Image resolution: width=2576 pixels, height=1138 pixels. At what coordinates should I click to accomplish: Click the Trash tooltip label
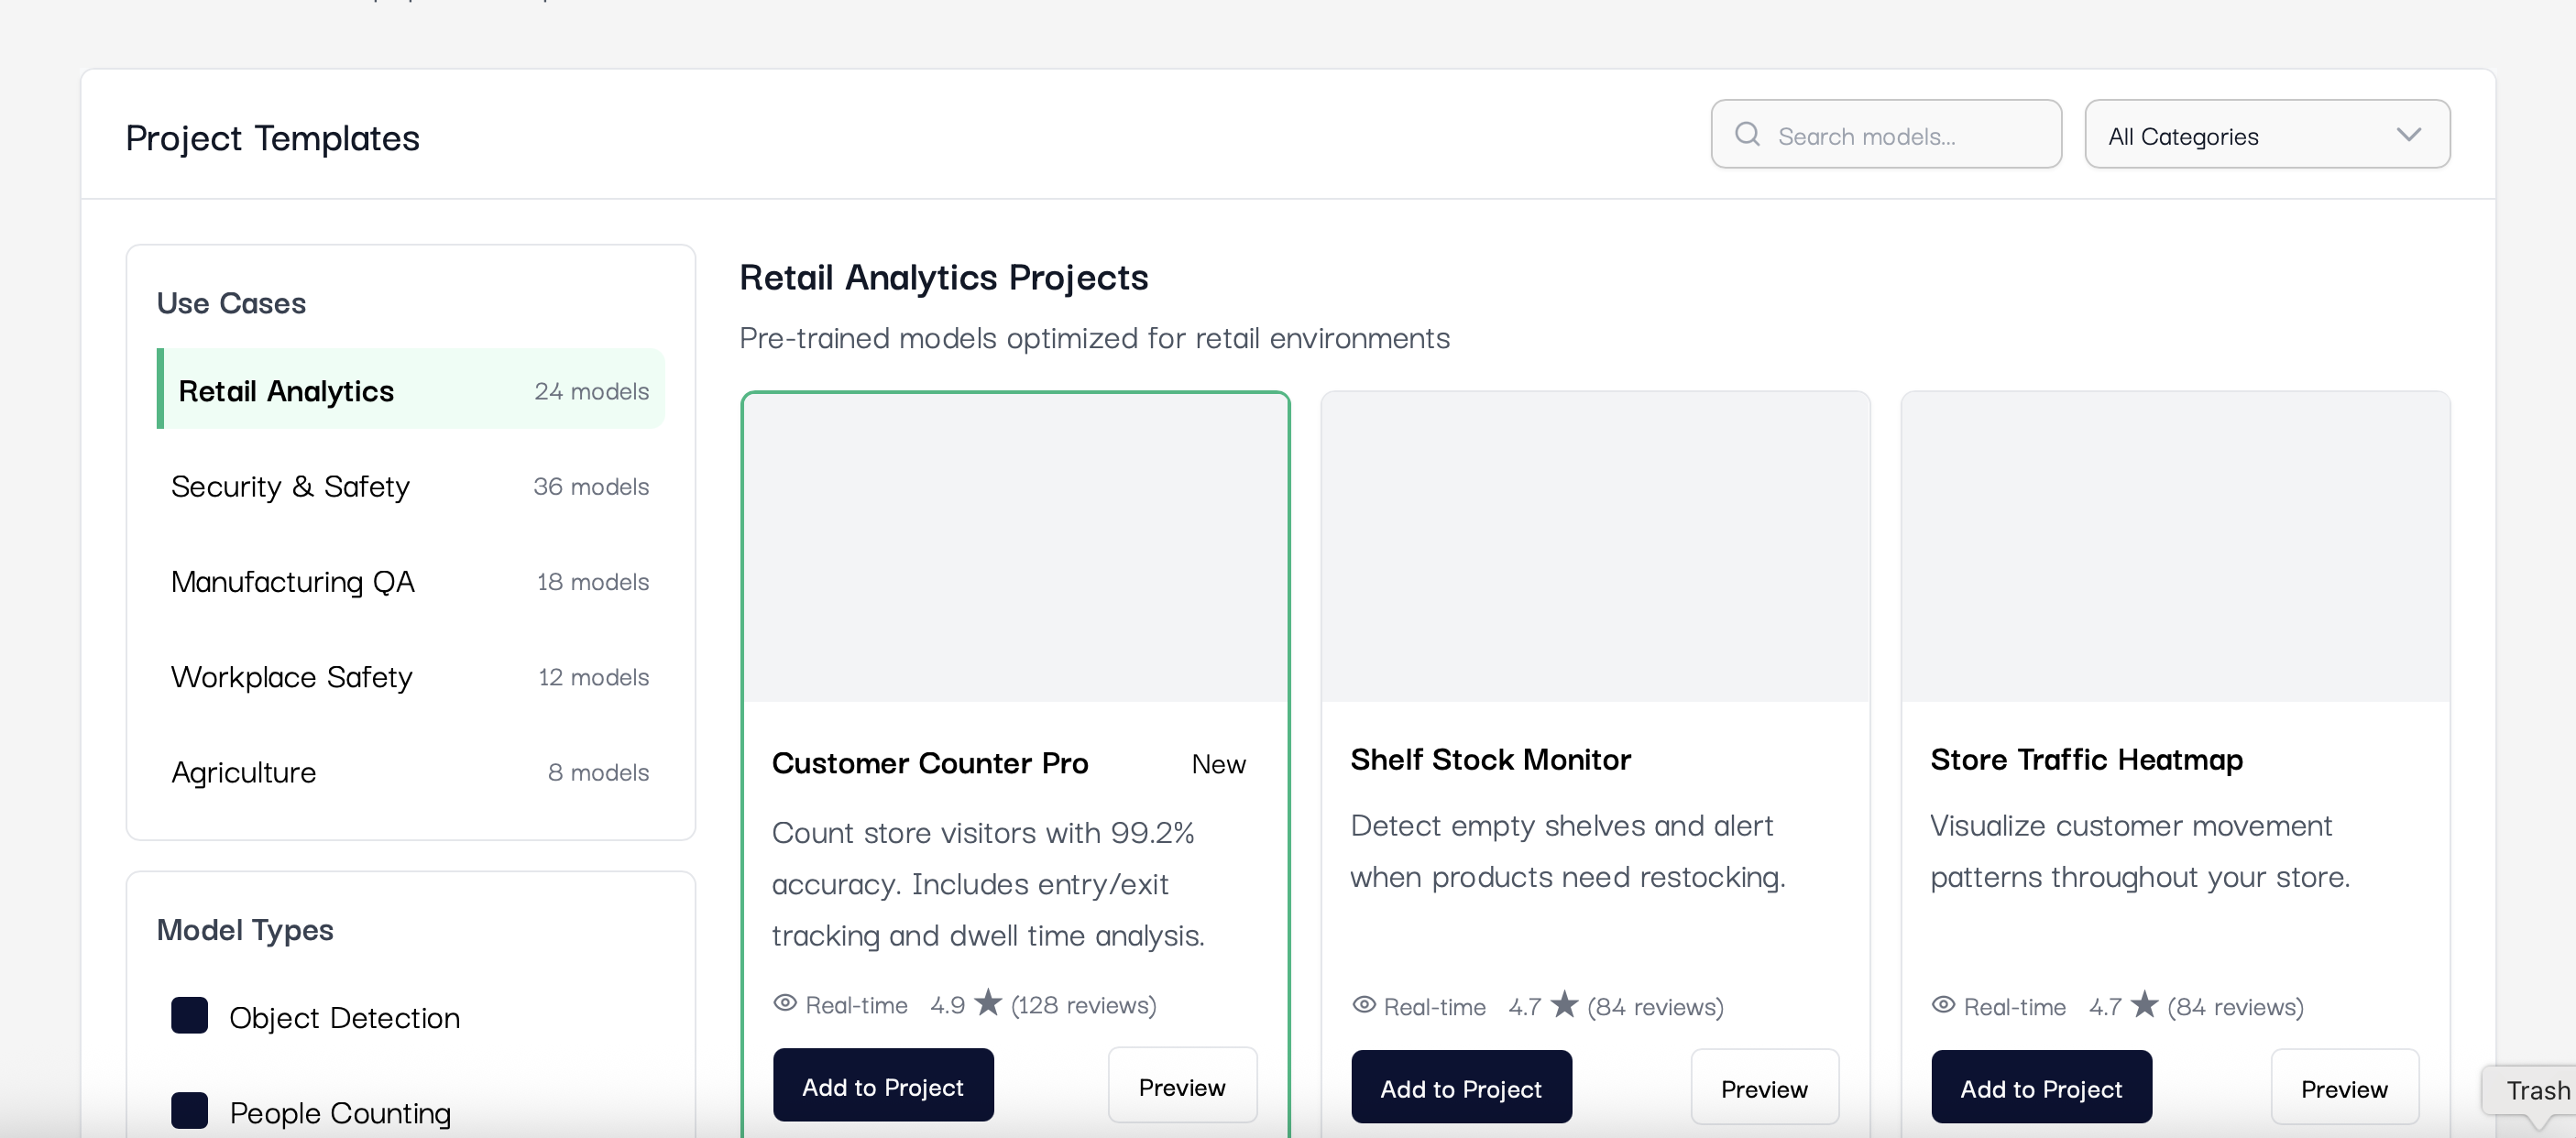(x=2537, y=1090)
